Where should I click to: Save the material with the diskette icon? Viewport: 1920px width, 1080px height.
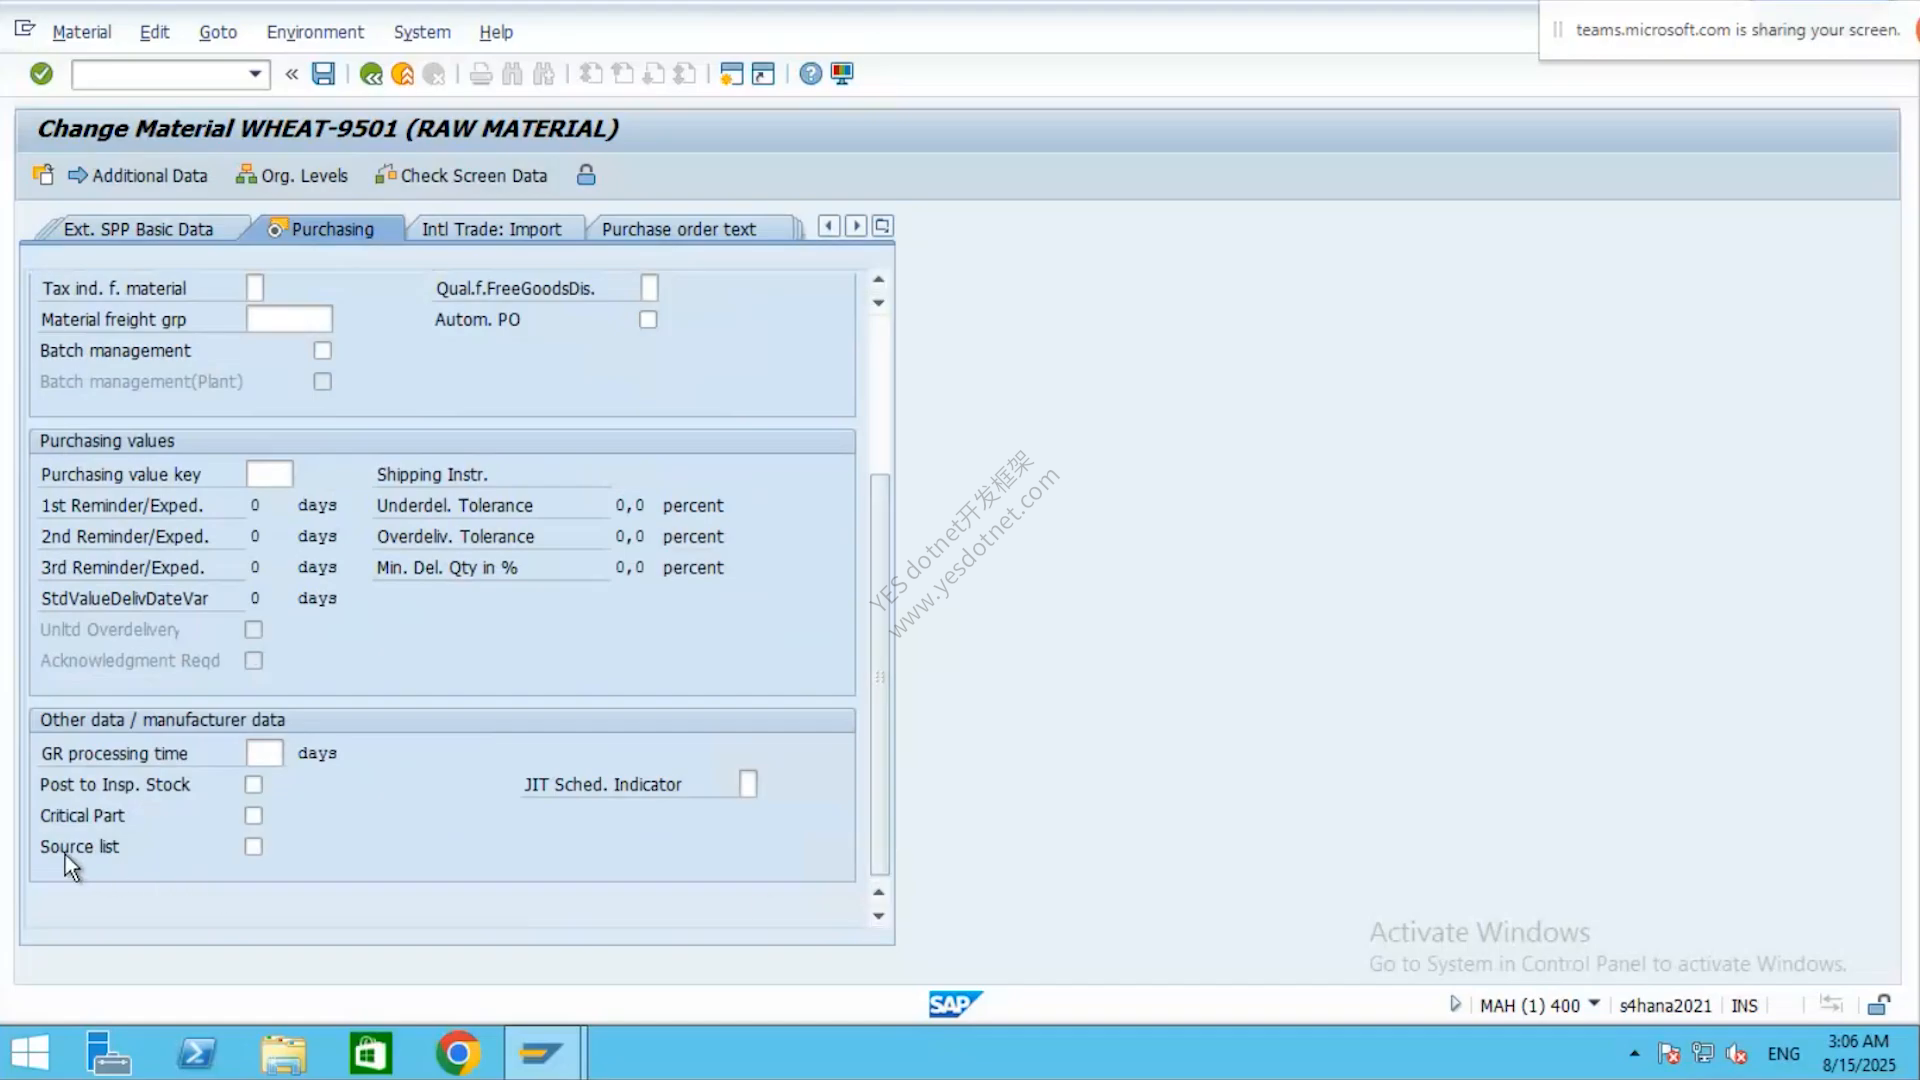click(x=323, y=74)
